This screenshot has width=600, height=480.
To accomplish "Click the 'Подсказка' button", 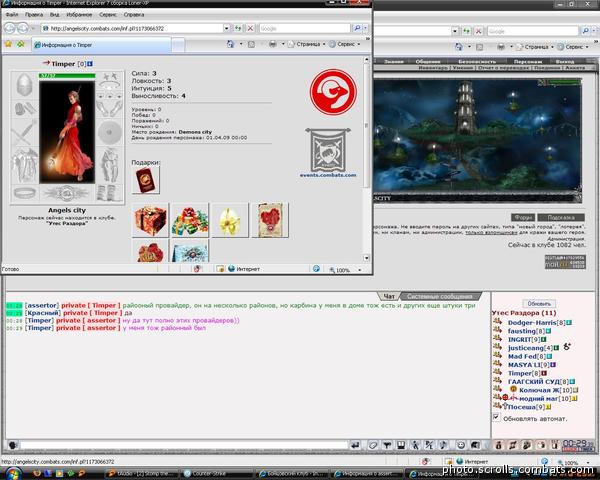I will coord(561,217).
